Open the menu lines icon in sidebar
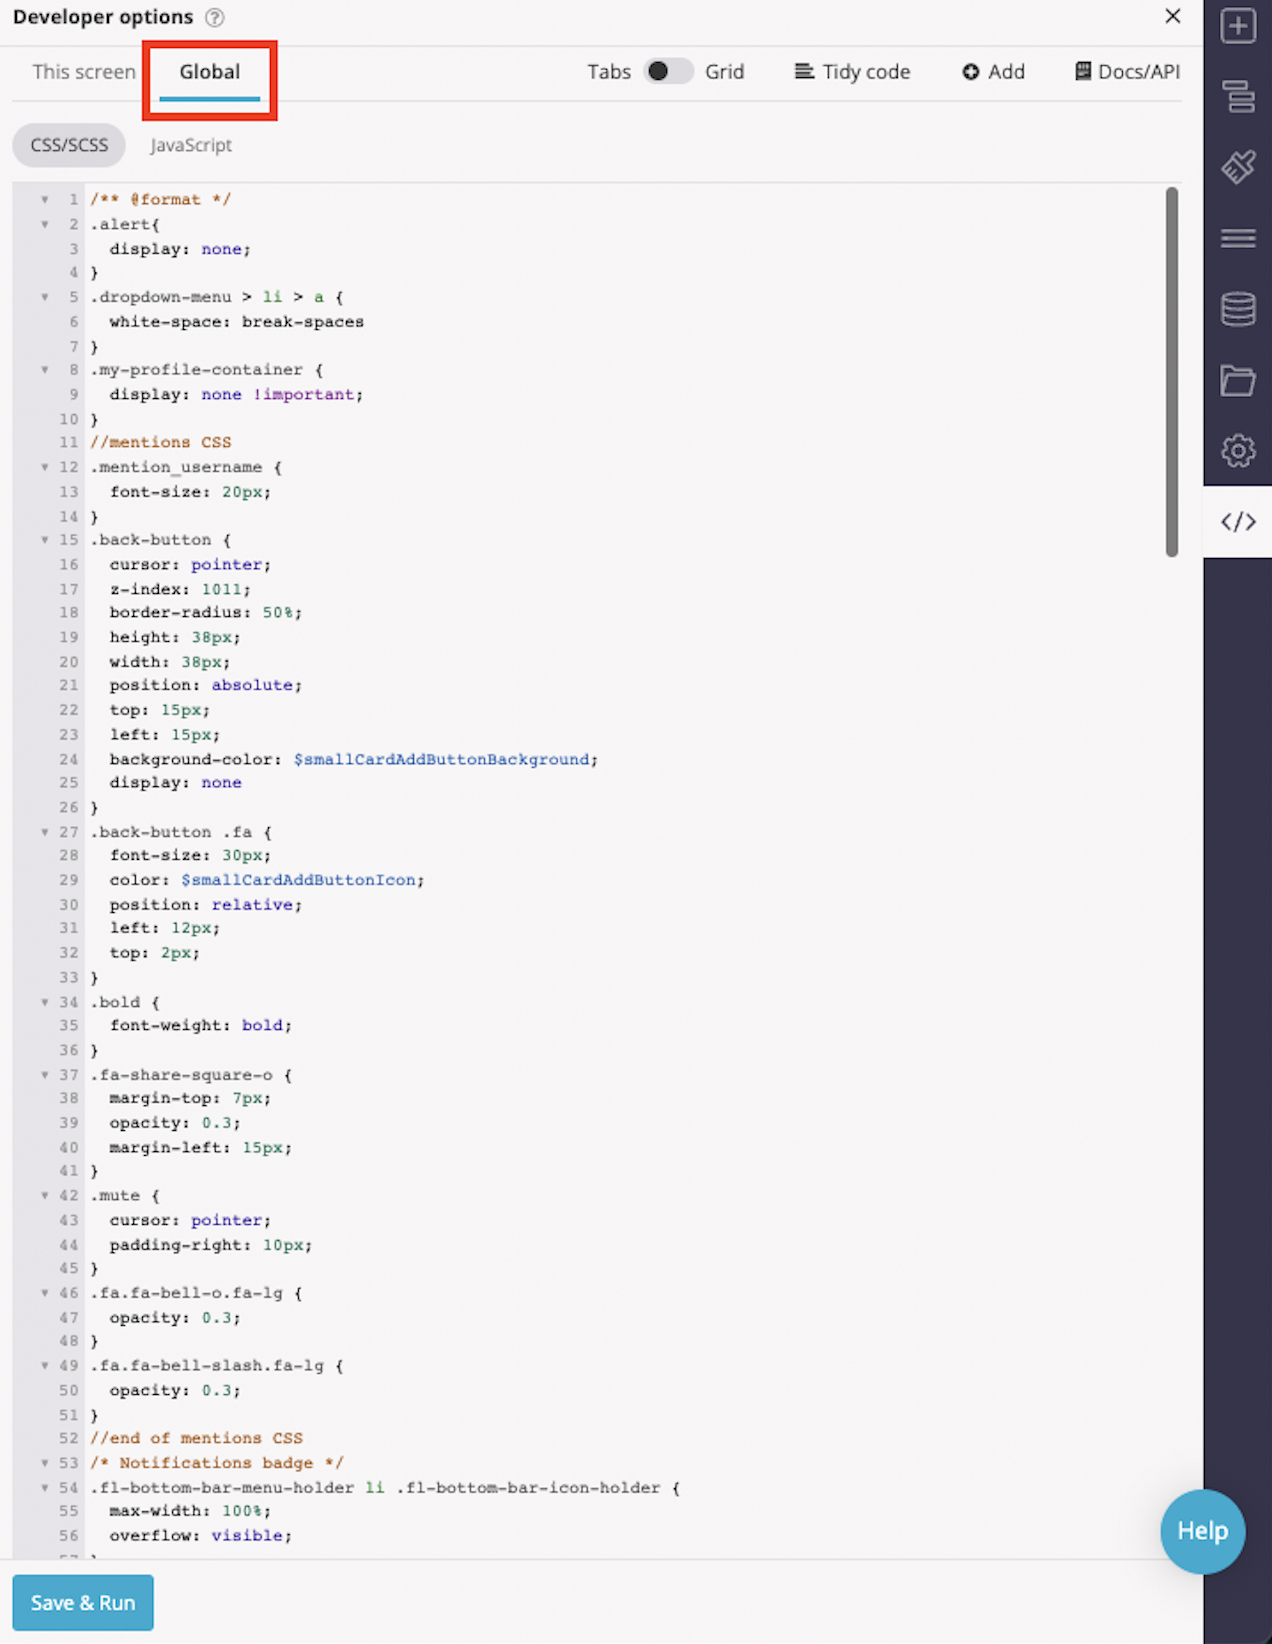 1238,238
